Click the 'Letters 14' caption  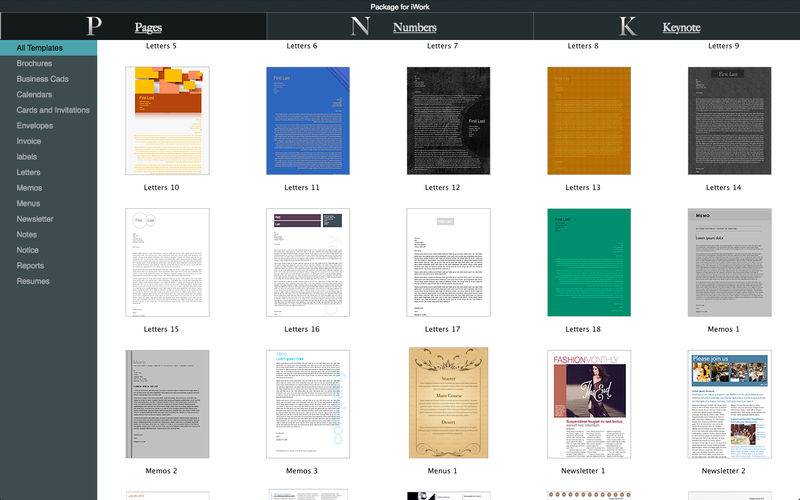(x=723, y=188)
